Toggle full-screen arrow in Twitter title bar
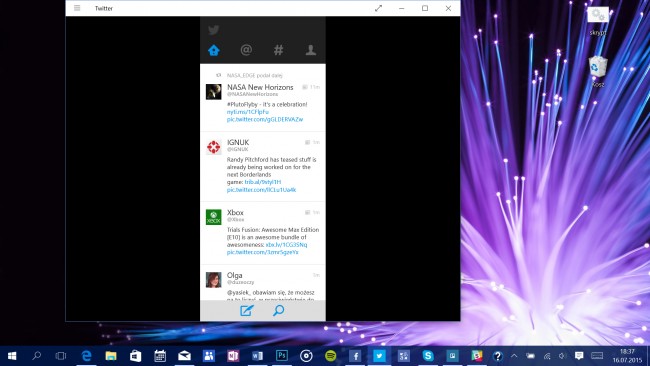 [378, 8]
